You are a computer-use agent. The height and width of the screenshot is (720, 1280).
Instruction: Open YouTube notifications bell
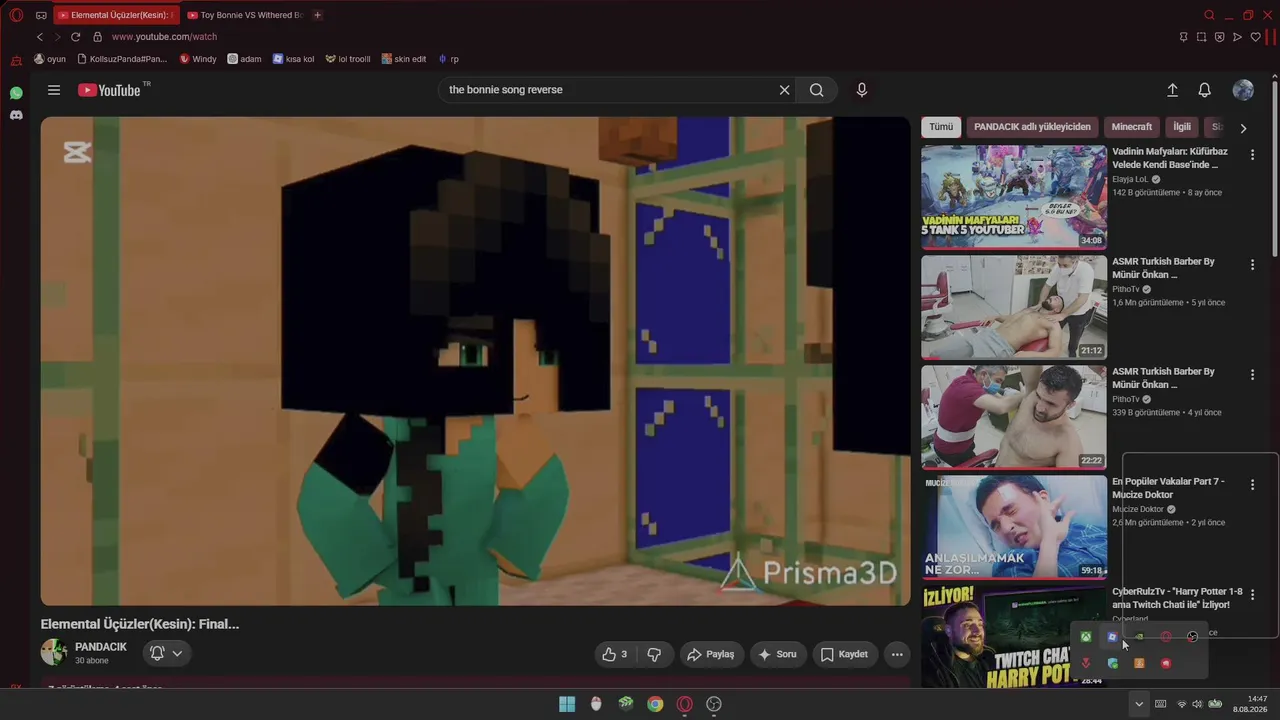click(1205, 90)
